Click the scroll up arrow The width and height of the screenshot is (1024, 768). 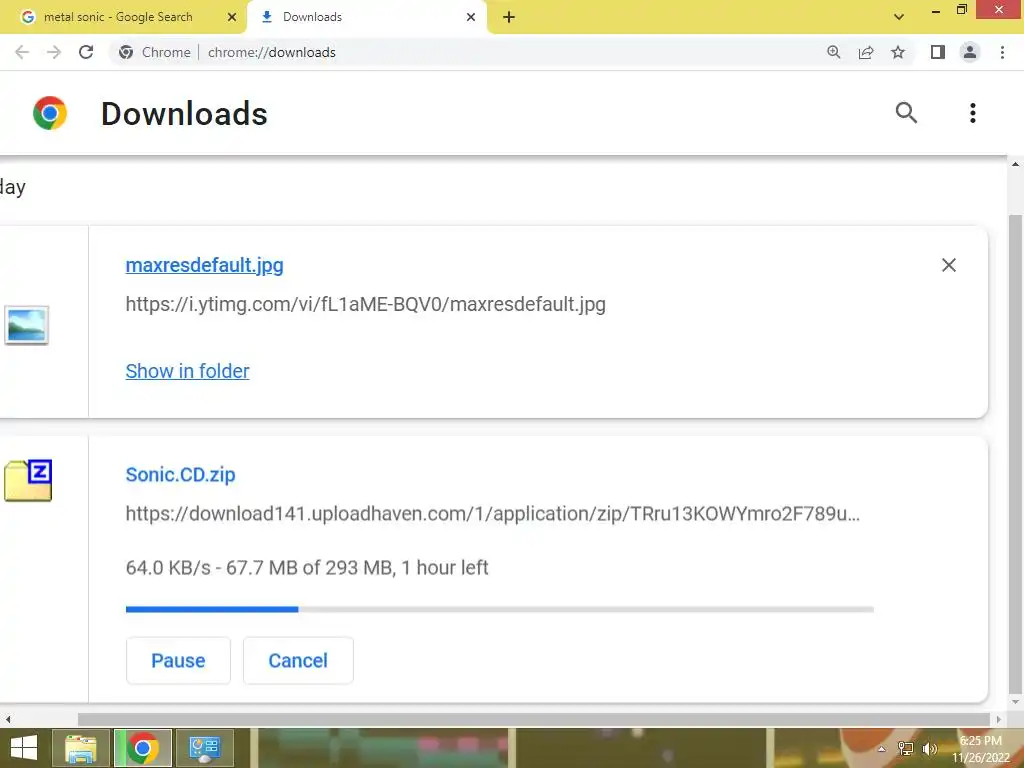tap(1015, 164)
